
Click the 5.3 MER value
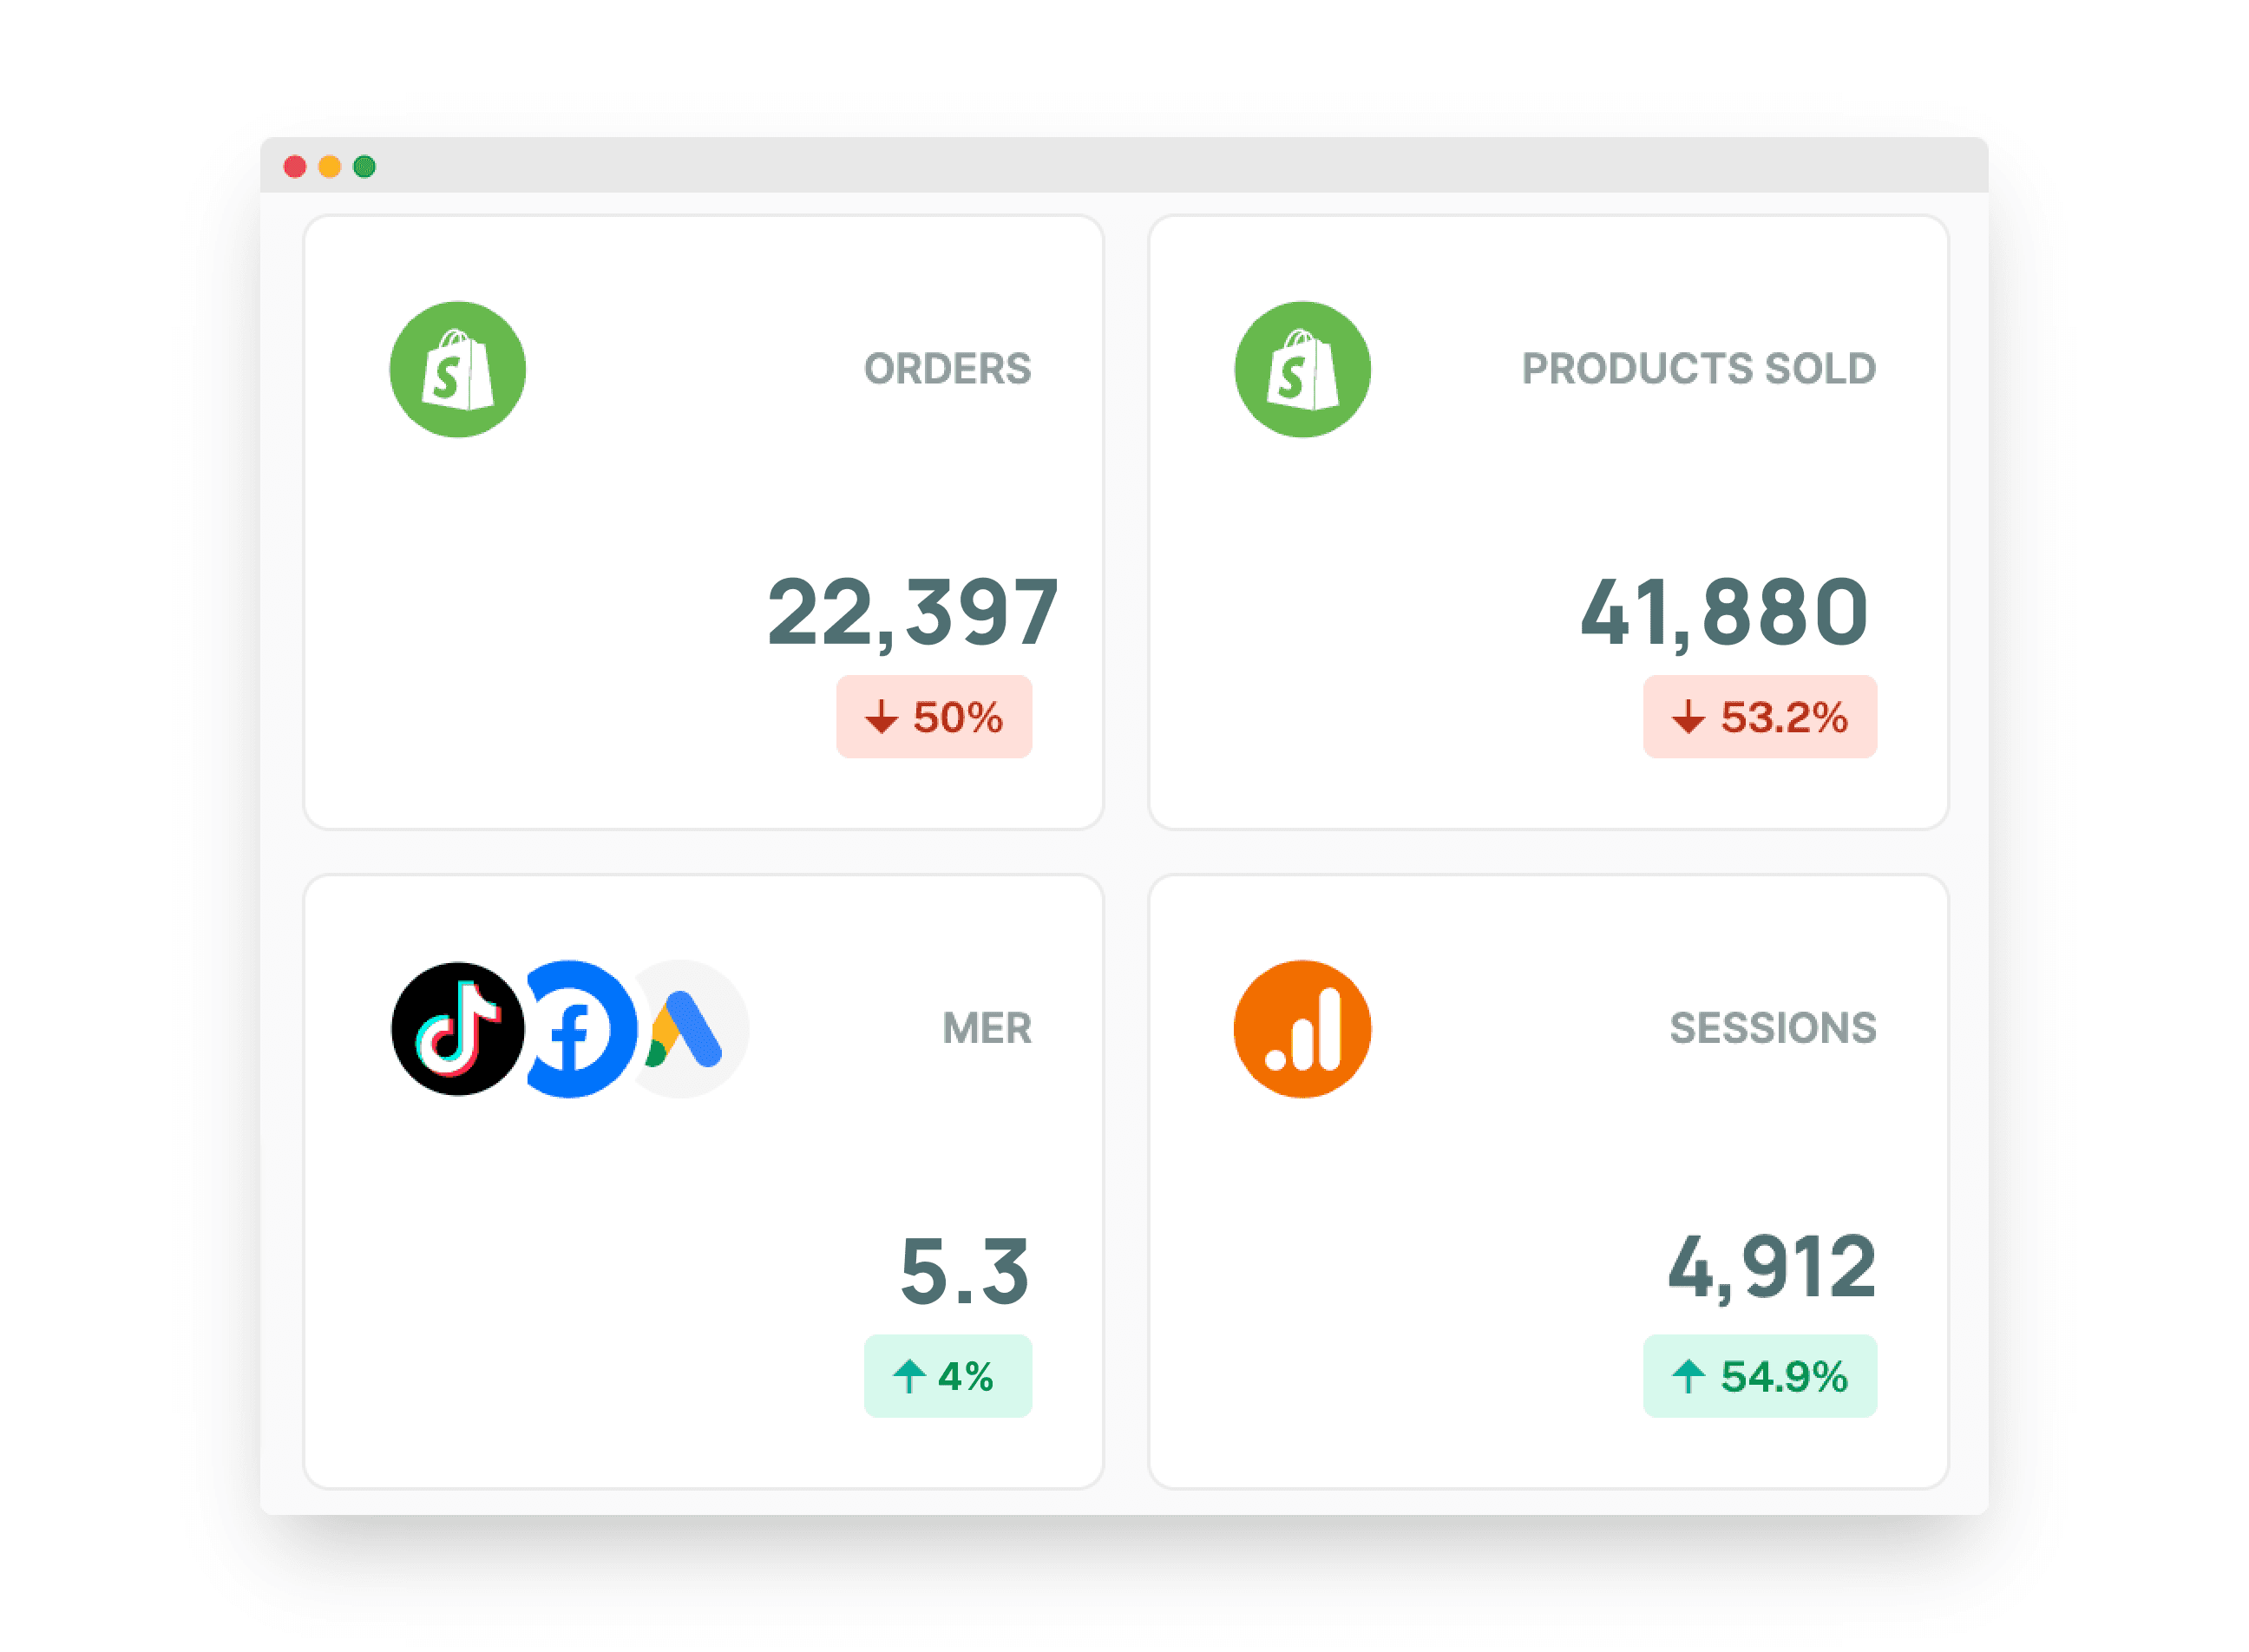pyautogui.click(x=964, y=1270)
